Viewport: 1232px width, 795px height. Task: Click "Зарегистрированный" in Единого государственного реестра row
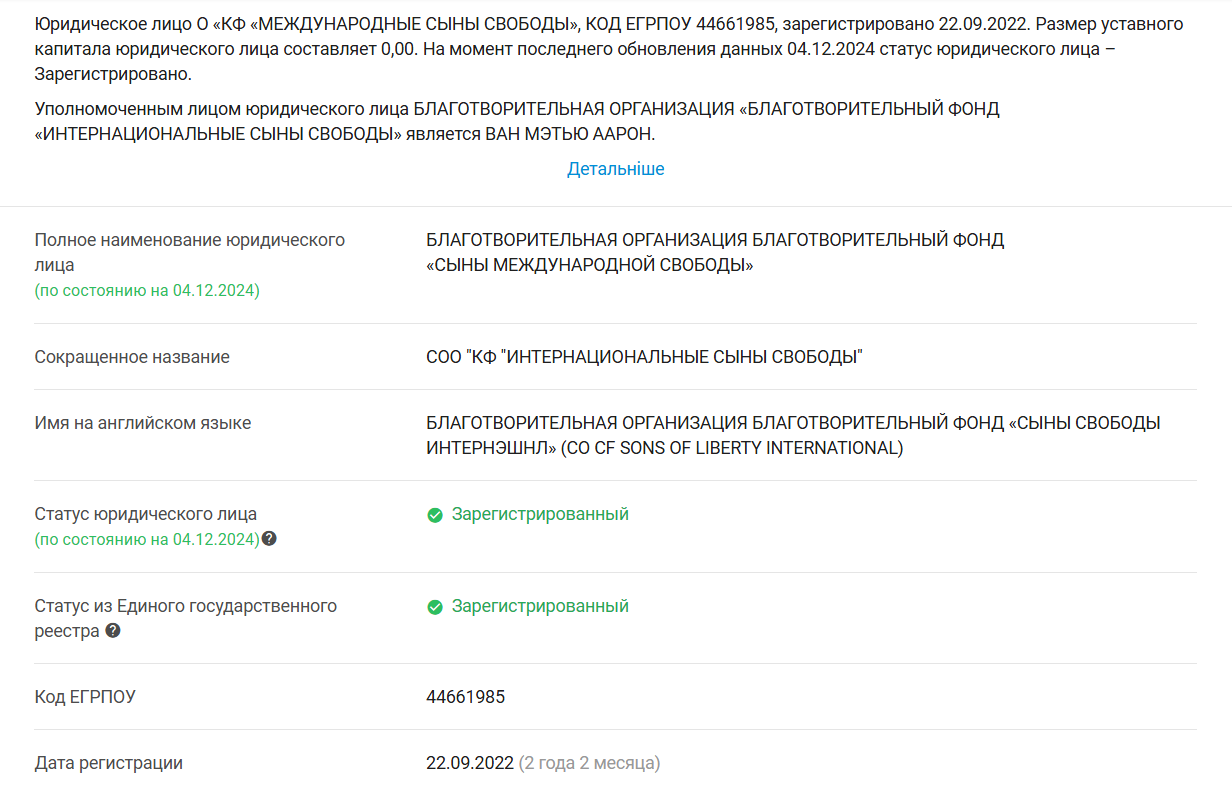pyautogui.click(x=540, y=606)
